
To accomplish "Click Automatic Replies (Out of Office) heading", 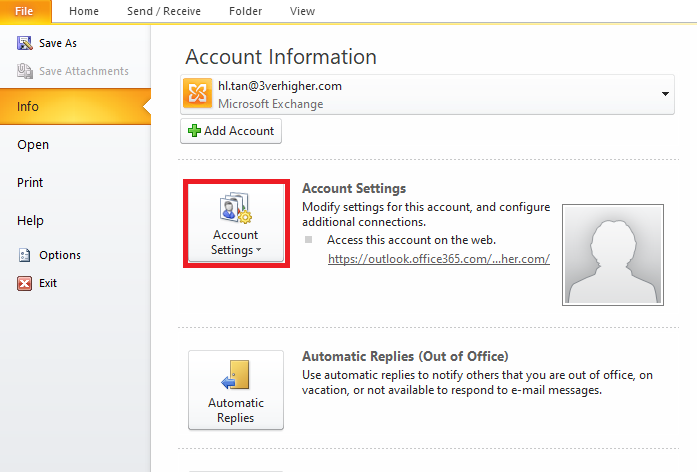I will click(x=405, y=356).
